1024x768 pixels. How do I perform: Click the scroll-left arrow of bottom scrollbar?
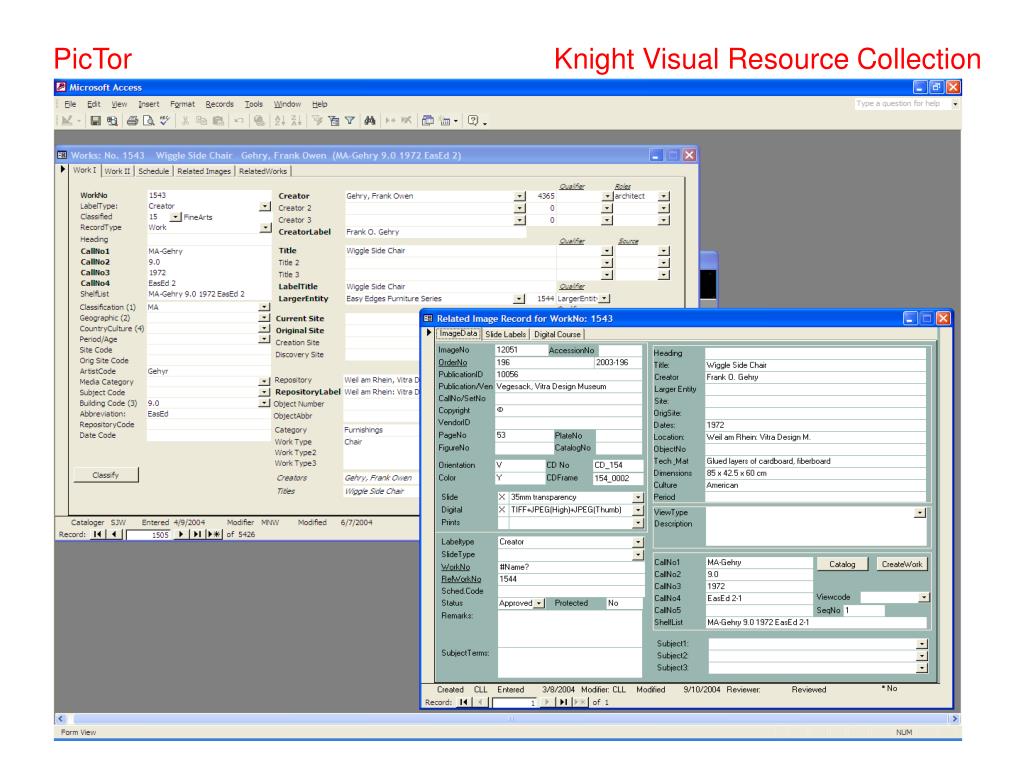point(60,718)
